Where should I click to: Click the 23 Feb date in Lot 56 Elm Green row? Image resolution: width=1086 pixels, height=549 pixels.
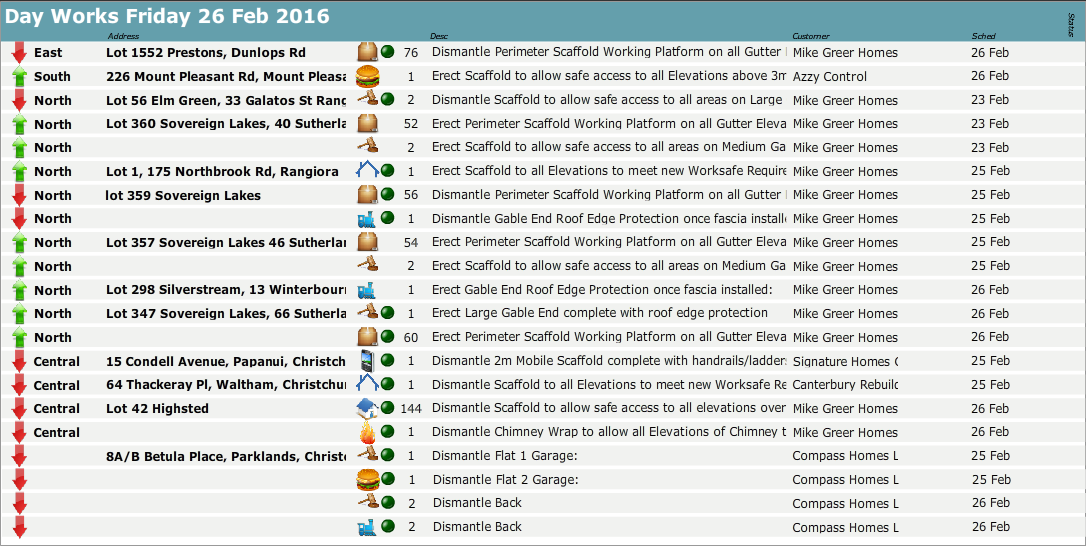[990, 100]
